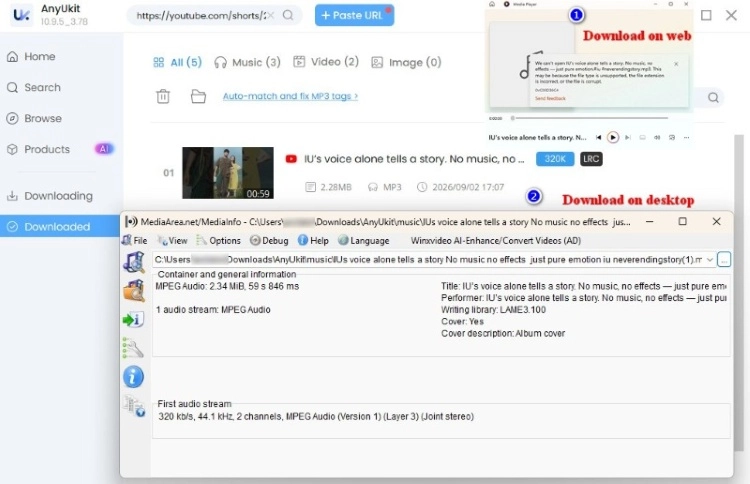Open Products AI section in sidebar
The image size is (750, 484).
point(60,149)
